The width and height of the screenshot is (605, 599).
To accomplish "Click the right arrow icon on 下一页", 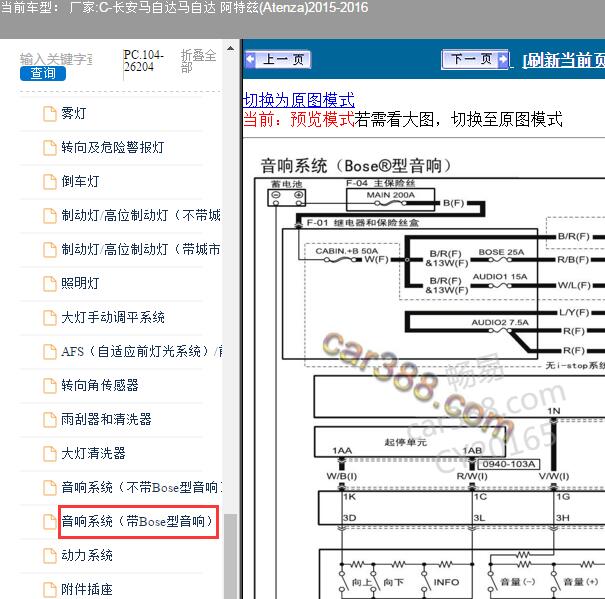I will tap(503, 59).
